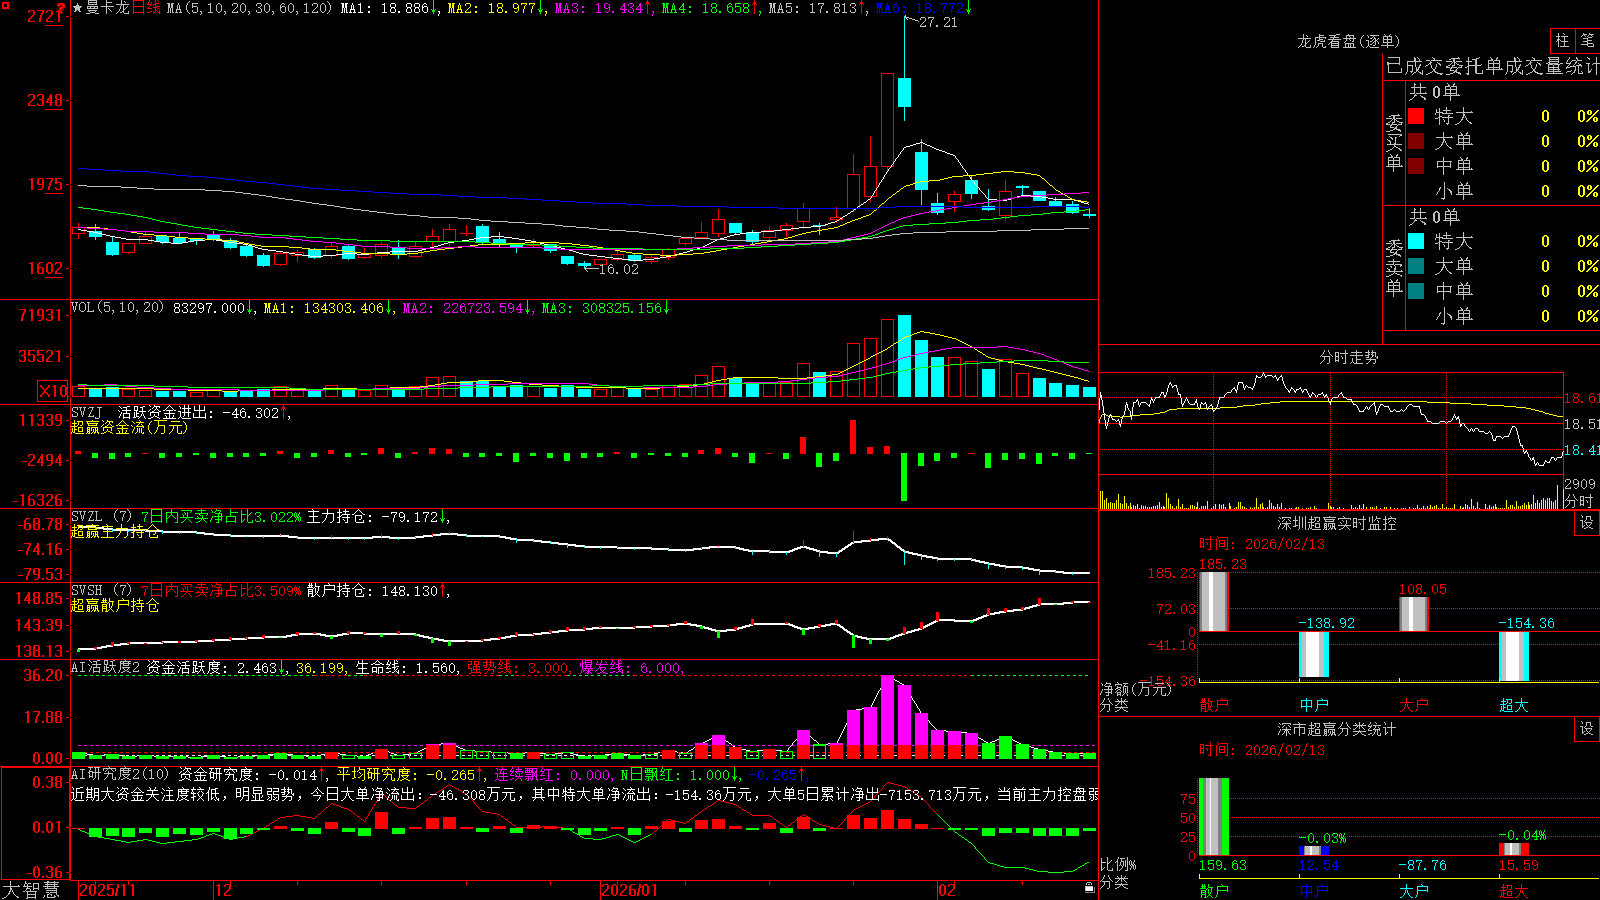Click the 小单 row in 委买单
The height and width of the screenshot is (900, 1600).
tap(1503, 191)
